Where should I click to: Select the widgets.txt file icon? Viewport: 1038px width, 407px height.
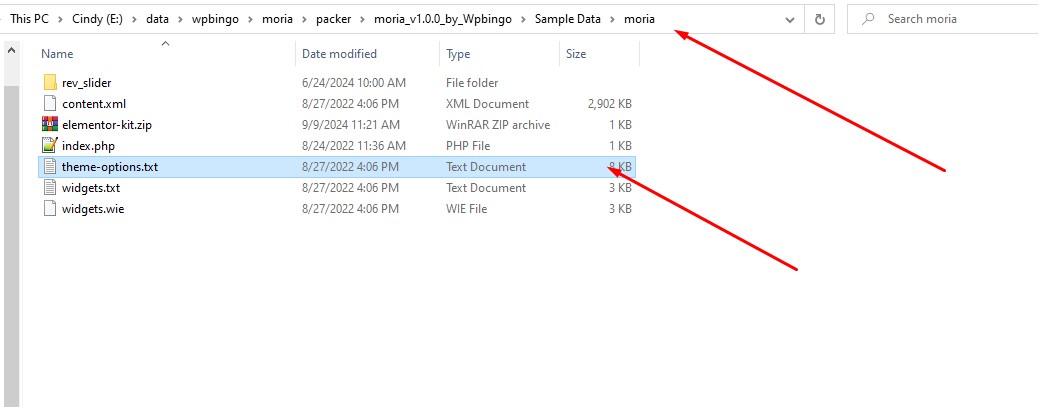click(x=50, y=188)
